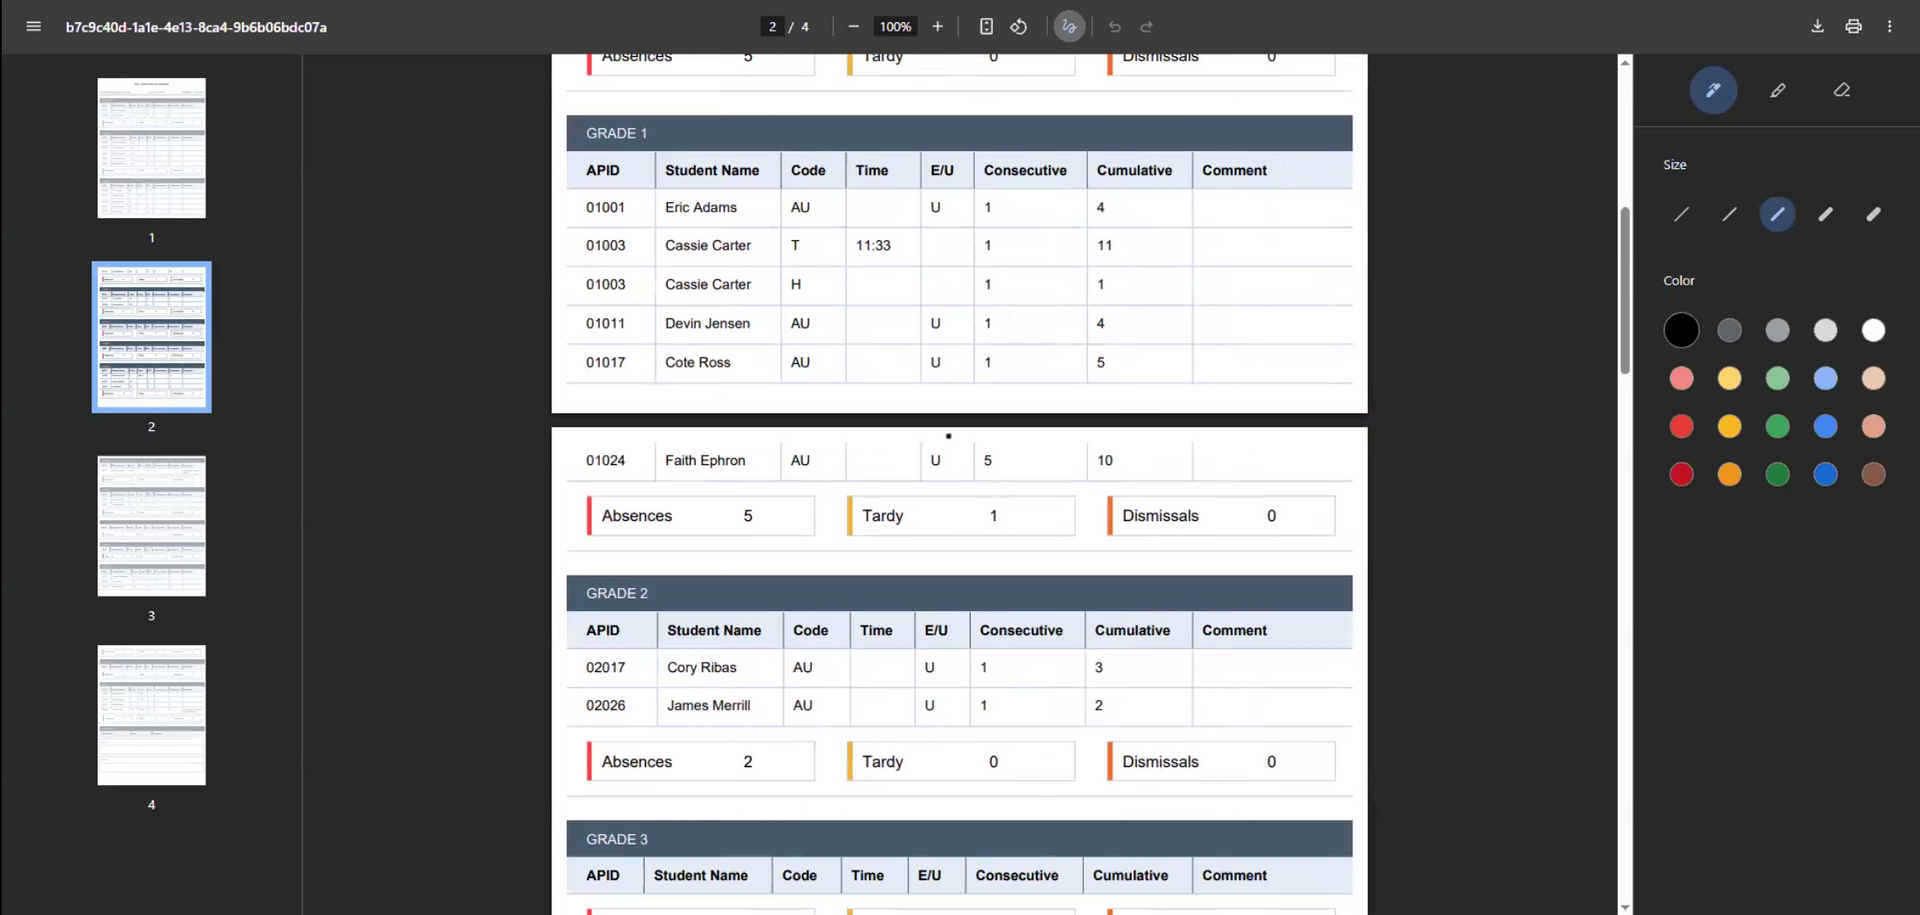Image resolution: width=1920 pixels, height=915 pixels.
Task: Rotate the document counterclockwise
Action: pyautogui.click(x=1019, y=27)
